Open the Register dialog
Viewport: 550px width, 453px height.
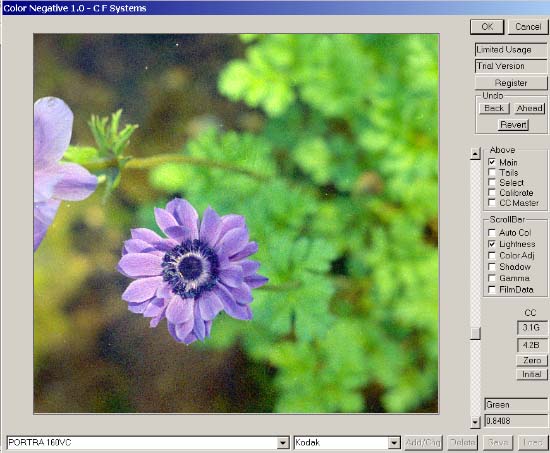click(511, 83)
